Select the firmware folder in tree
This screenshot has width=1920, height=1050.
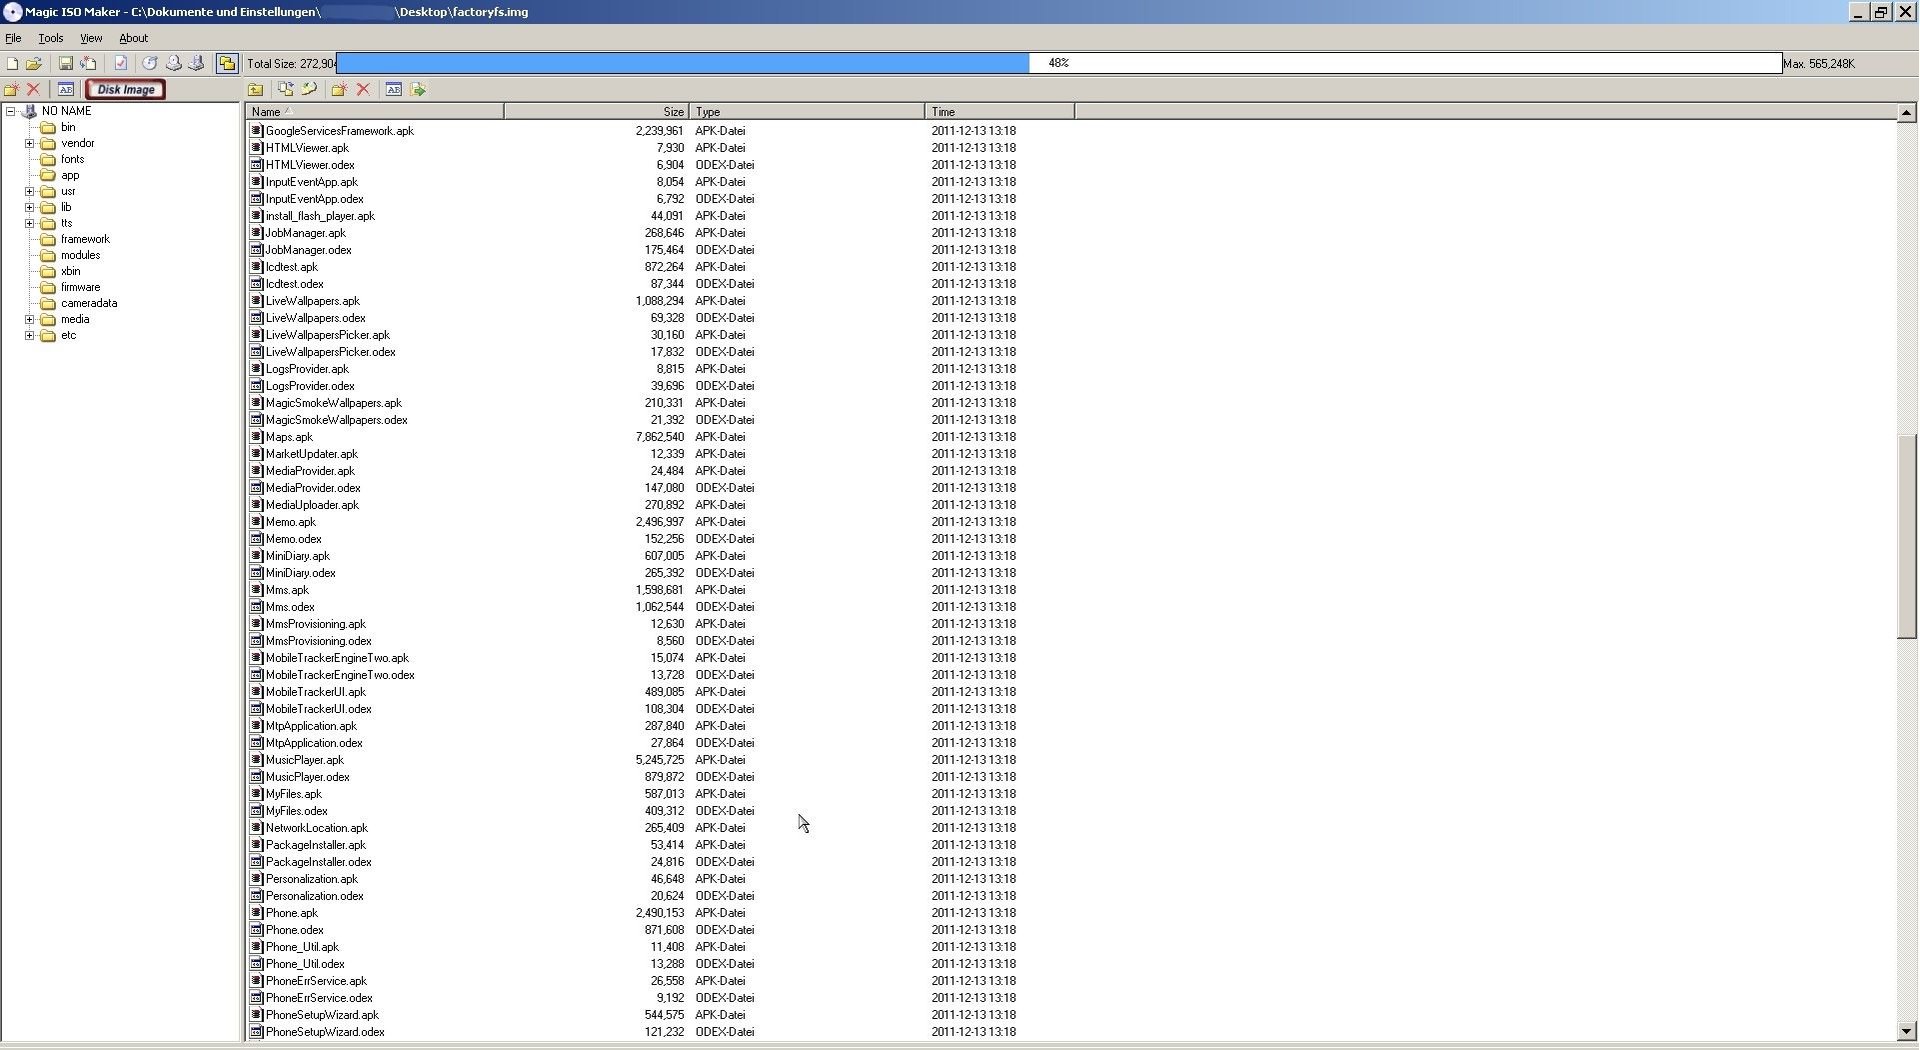coord(80,287)
